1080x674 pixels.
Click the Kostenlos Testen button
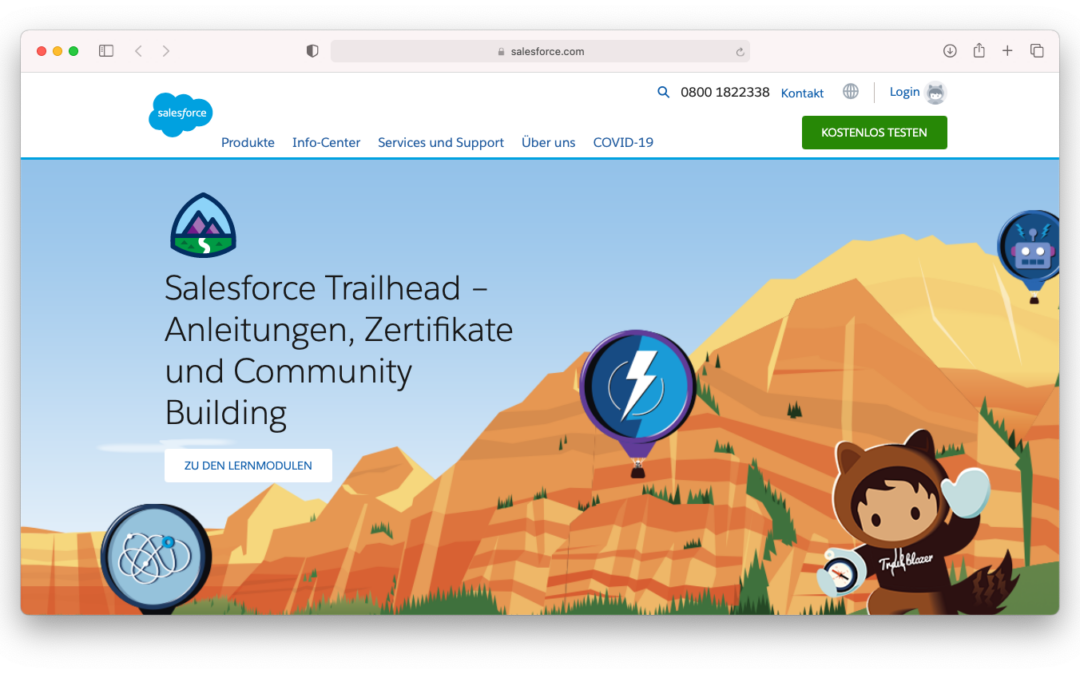pos(874,132)
